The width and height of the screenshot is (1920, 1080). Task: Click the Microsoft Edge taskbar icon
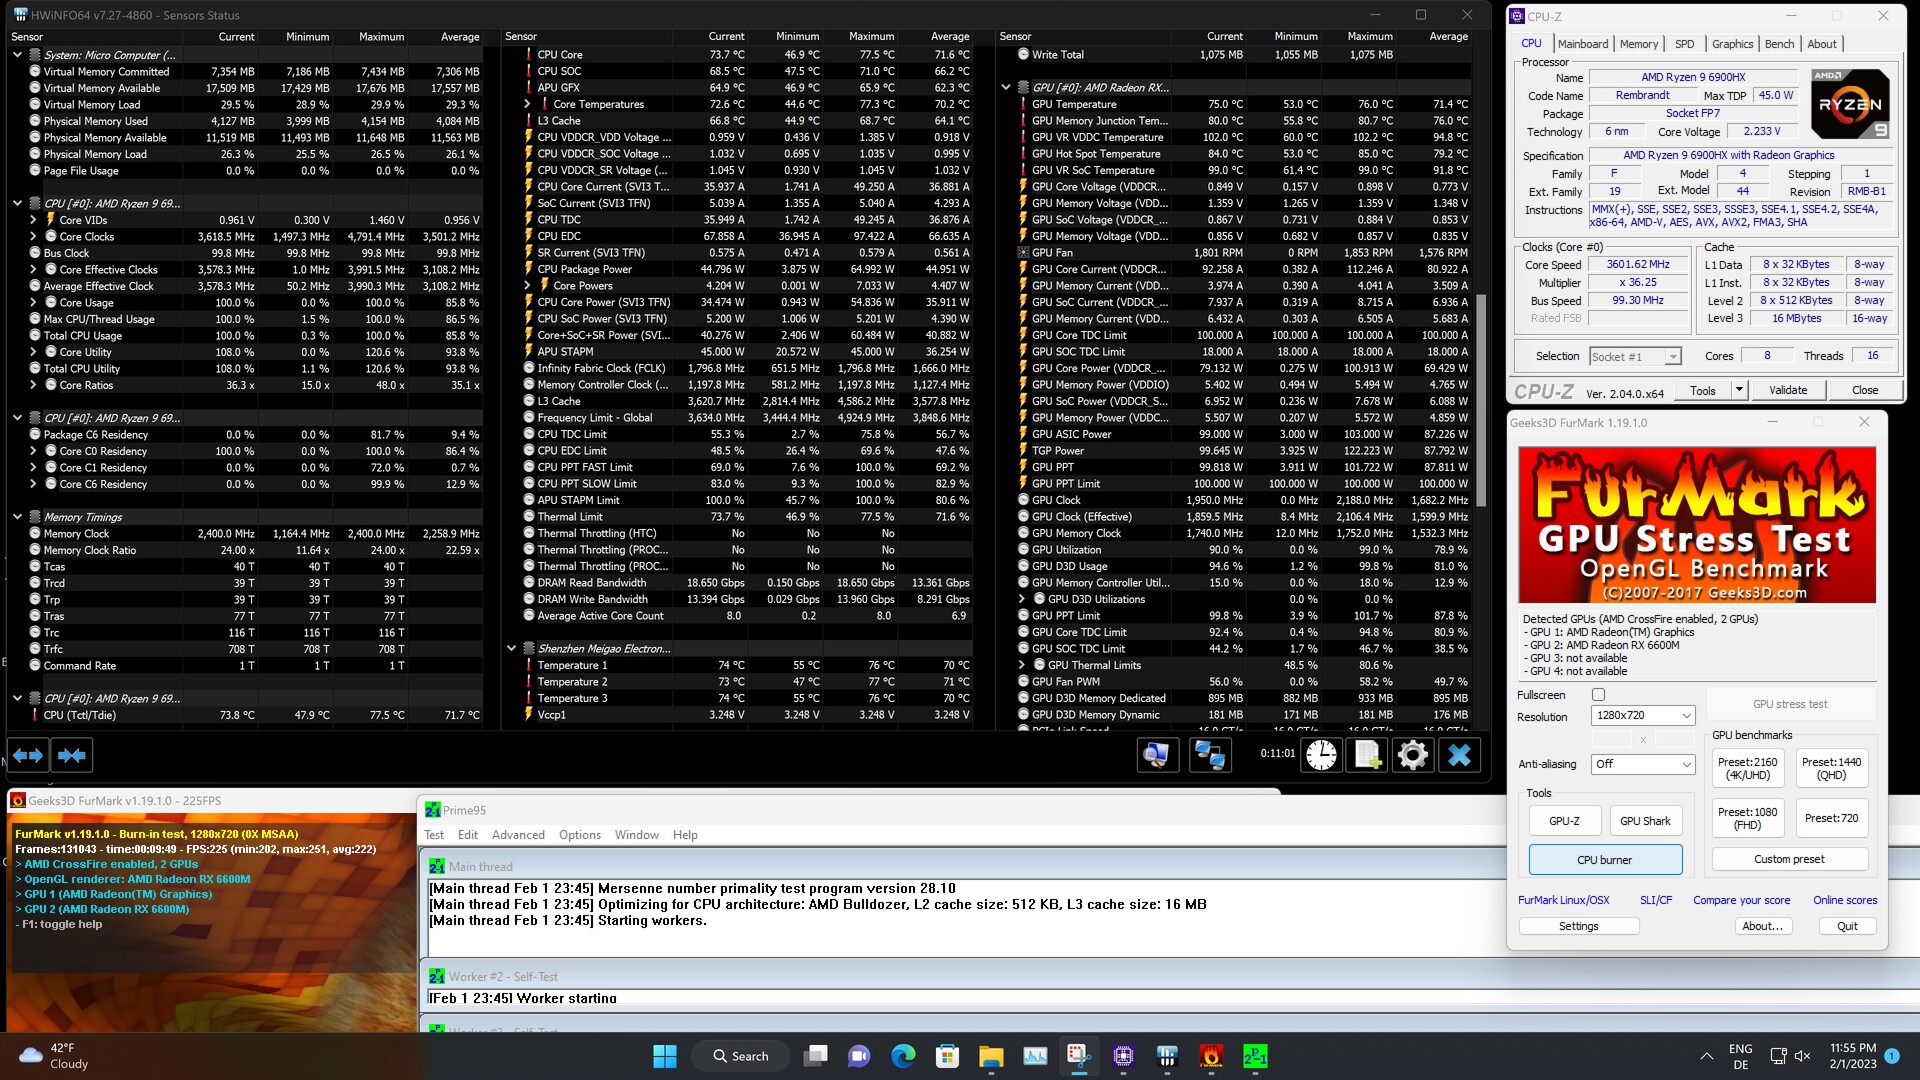tap(903, 1056)
